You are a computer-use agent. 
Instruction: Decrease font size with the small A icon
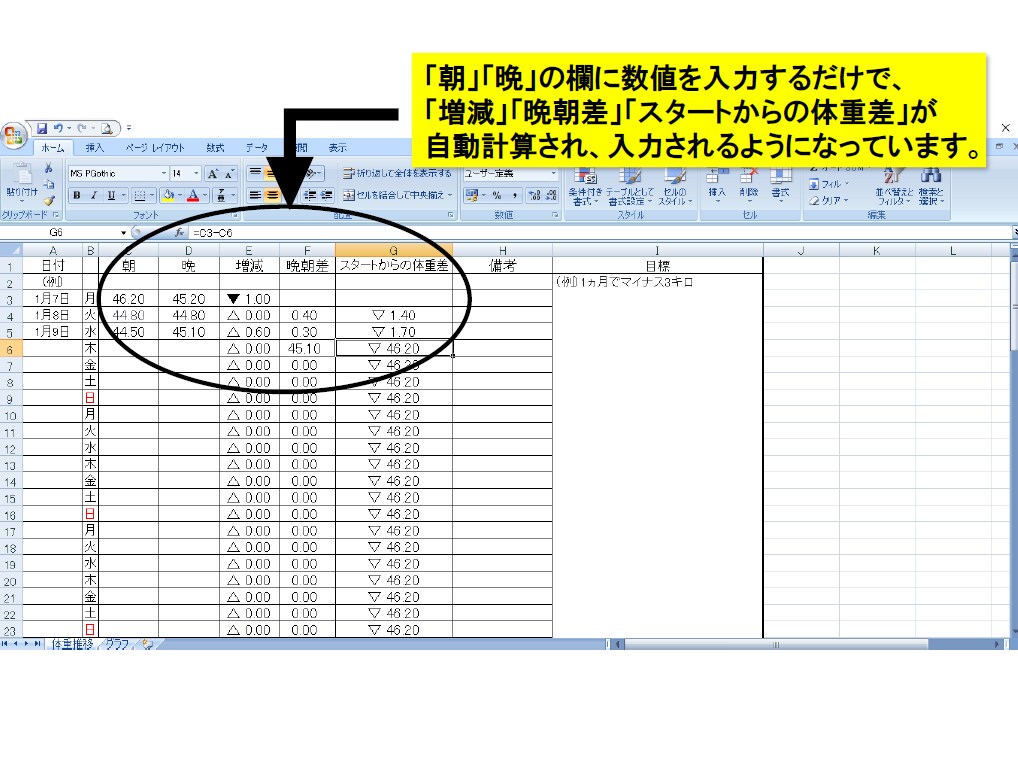229,173
